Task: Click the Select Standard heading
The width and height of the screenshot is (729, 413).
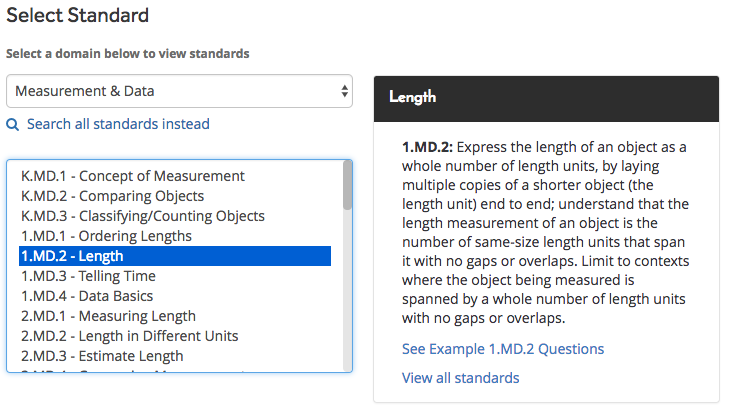Action: click(77, 16)
